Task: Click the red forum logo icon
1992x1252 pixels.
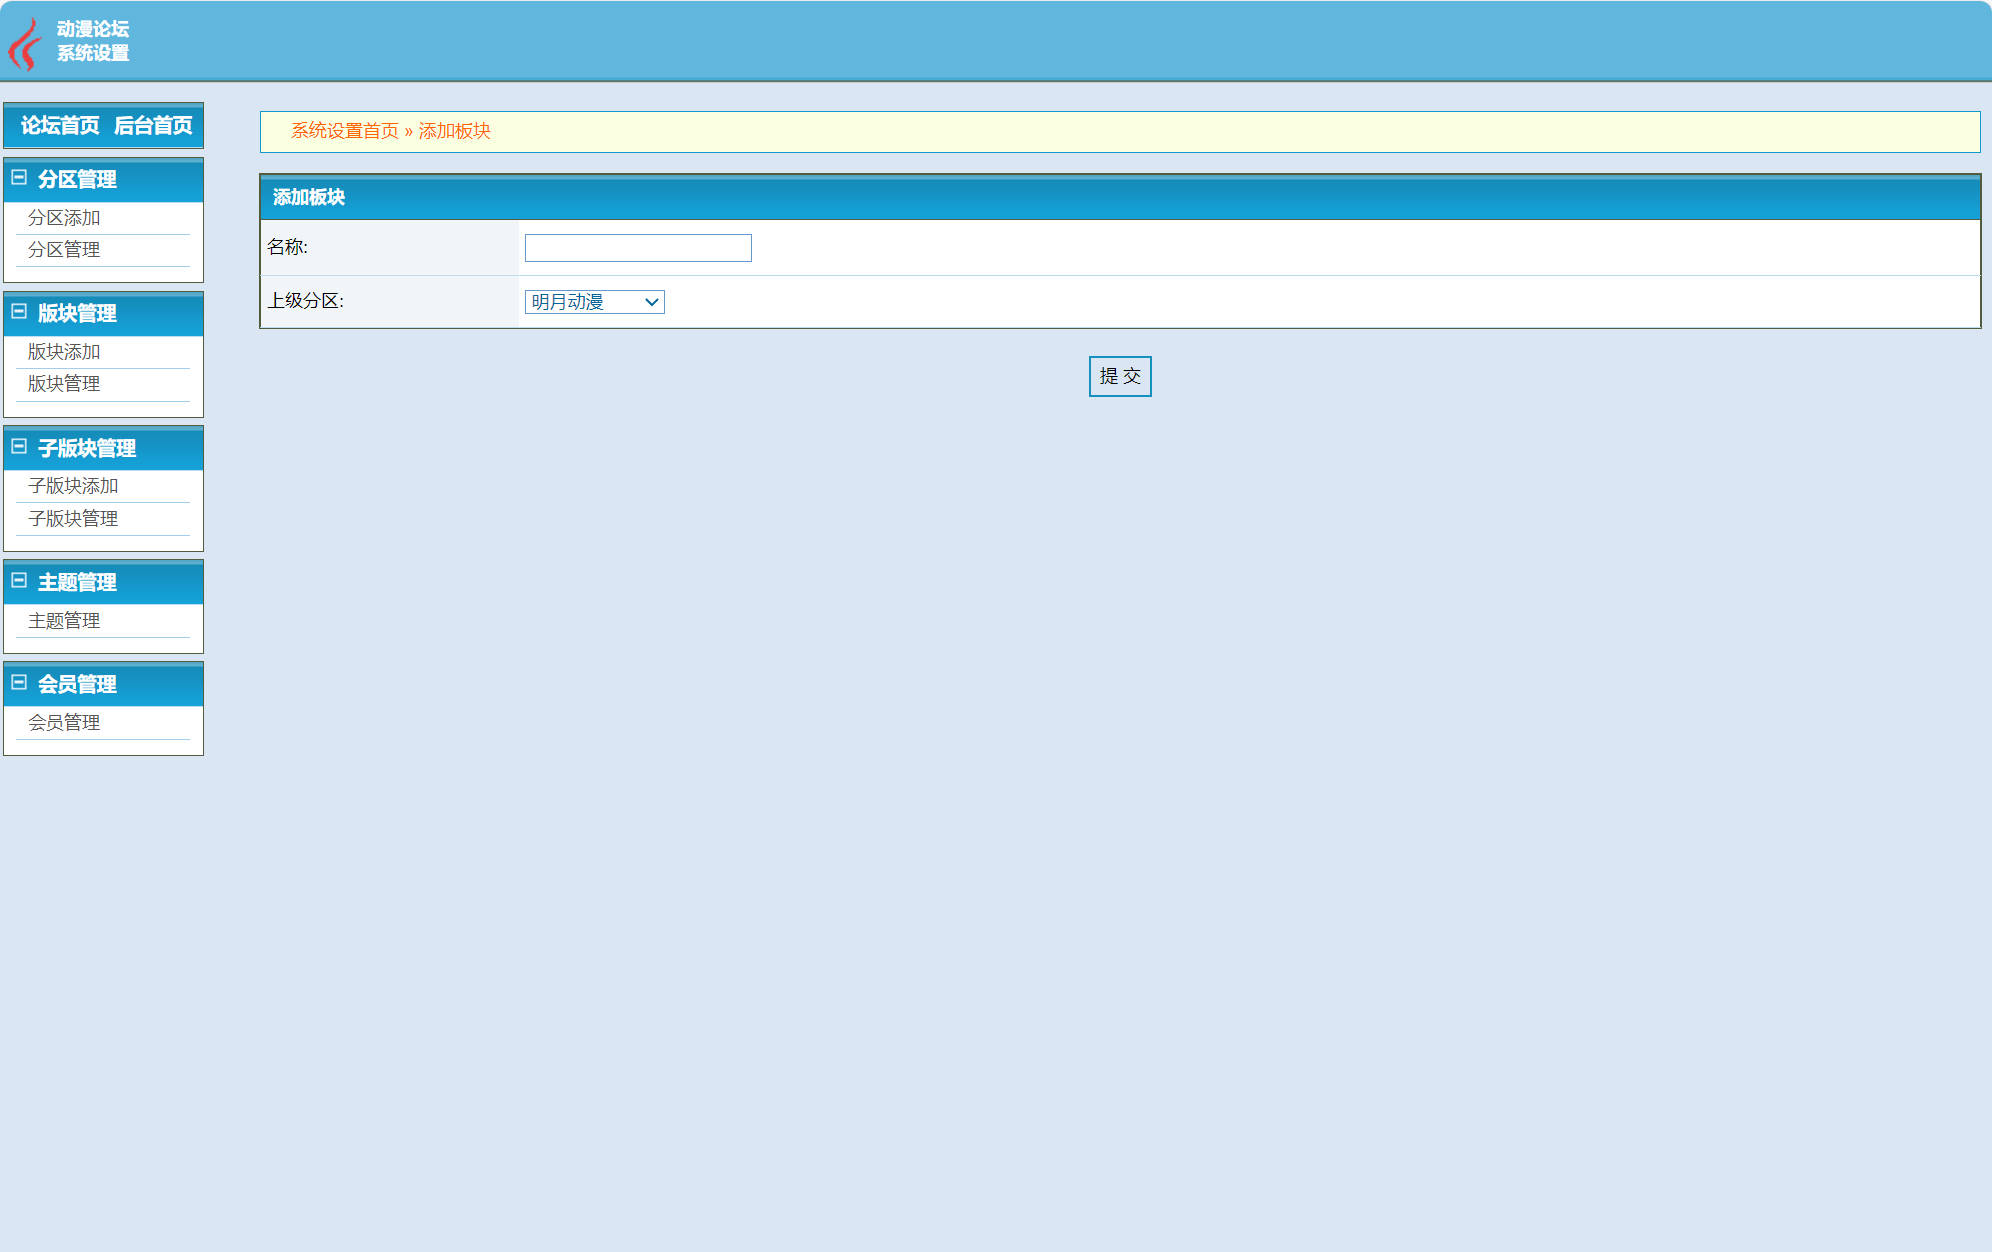Action: (24, 44)
